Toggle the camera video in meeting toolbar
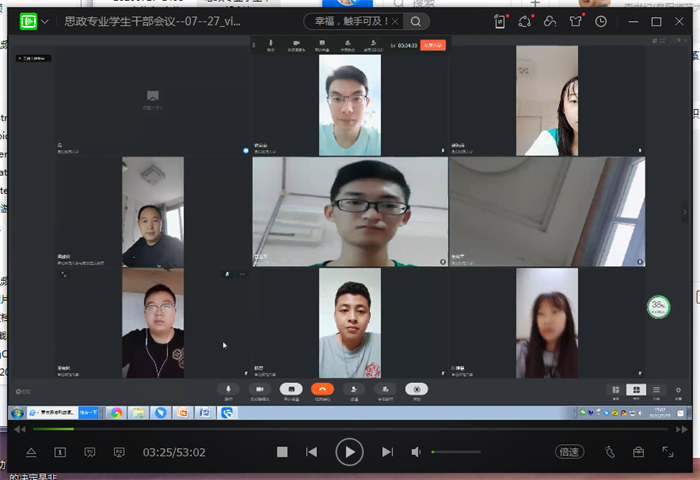This screenshot has width=700, height=480. [x=259, y=389]
